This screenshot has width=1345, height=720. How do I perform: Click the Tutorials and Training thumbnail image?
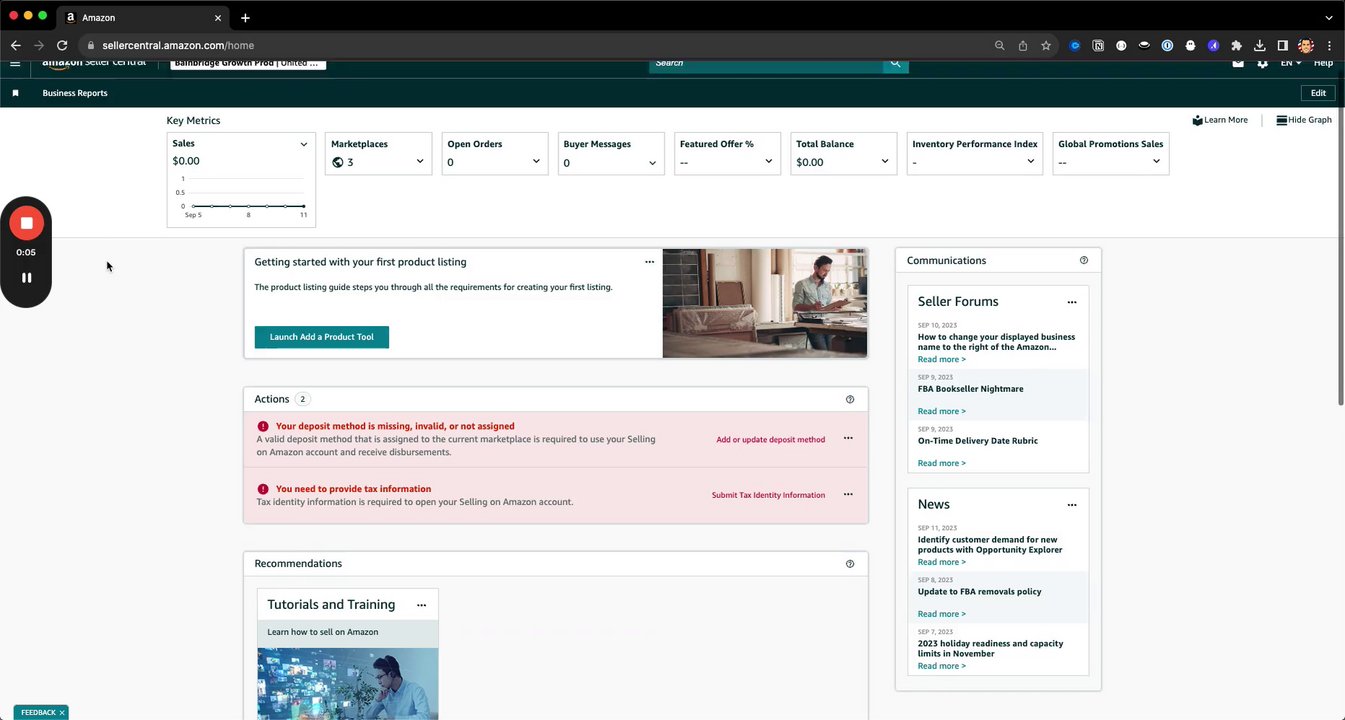click(x=348, y=684)
